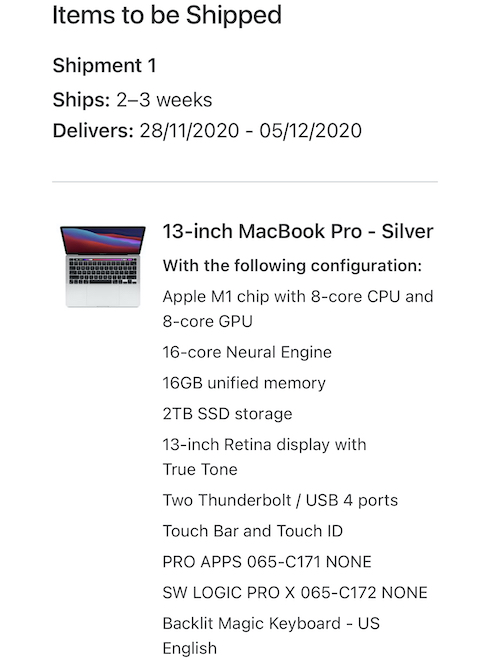
Task: Click the horizontal divider below delivery dates
Action: point(245,182)
